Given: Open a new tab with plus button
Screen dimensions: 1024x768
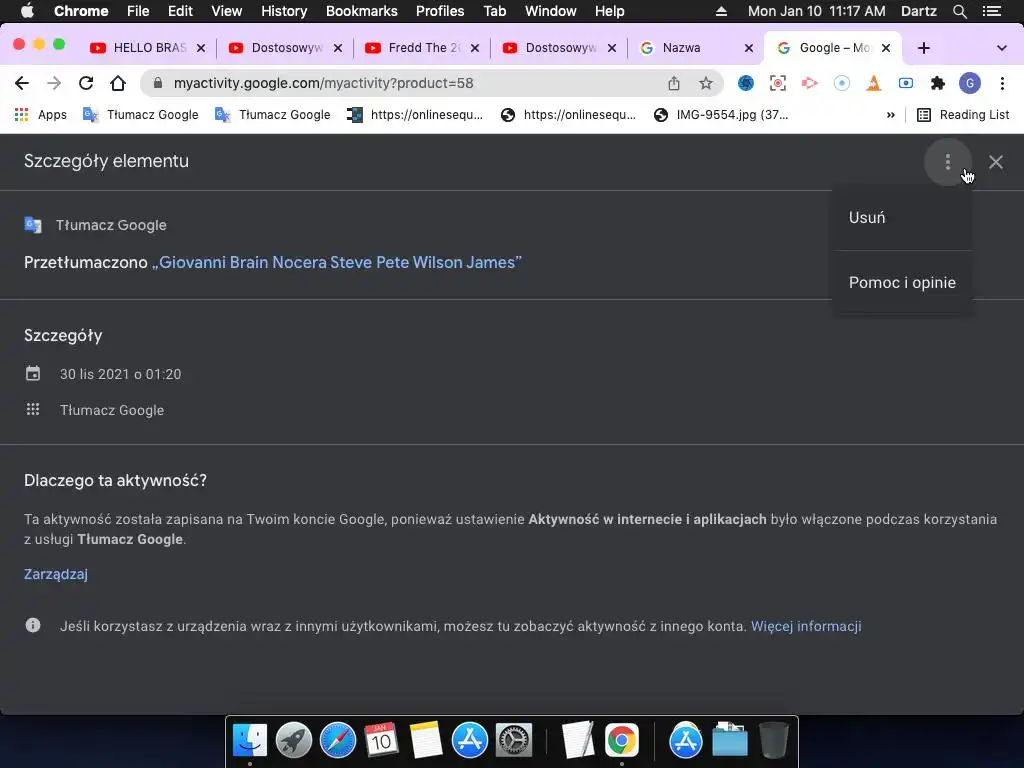Looking at the screenshot, I should tap(923, 48).
